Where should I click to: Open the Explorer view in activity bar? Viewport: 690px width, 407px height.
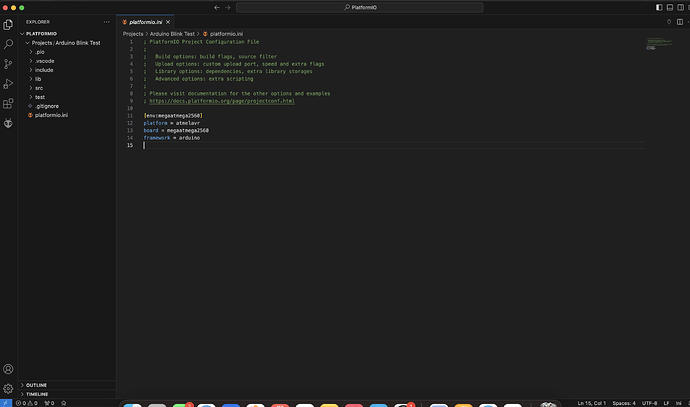pyautogui.click(x=8, y=25)
